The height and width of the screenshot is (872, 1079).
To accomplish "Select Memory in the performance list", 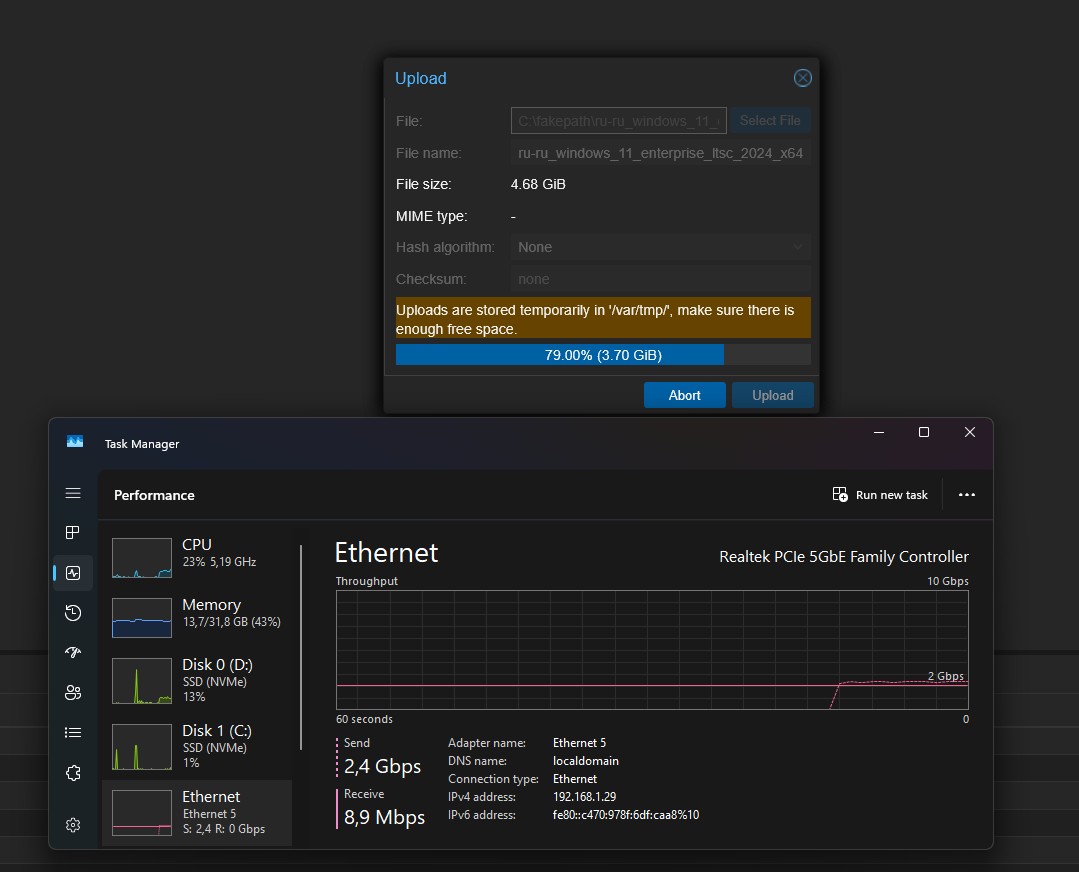I will coord(197,617).
